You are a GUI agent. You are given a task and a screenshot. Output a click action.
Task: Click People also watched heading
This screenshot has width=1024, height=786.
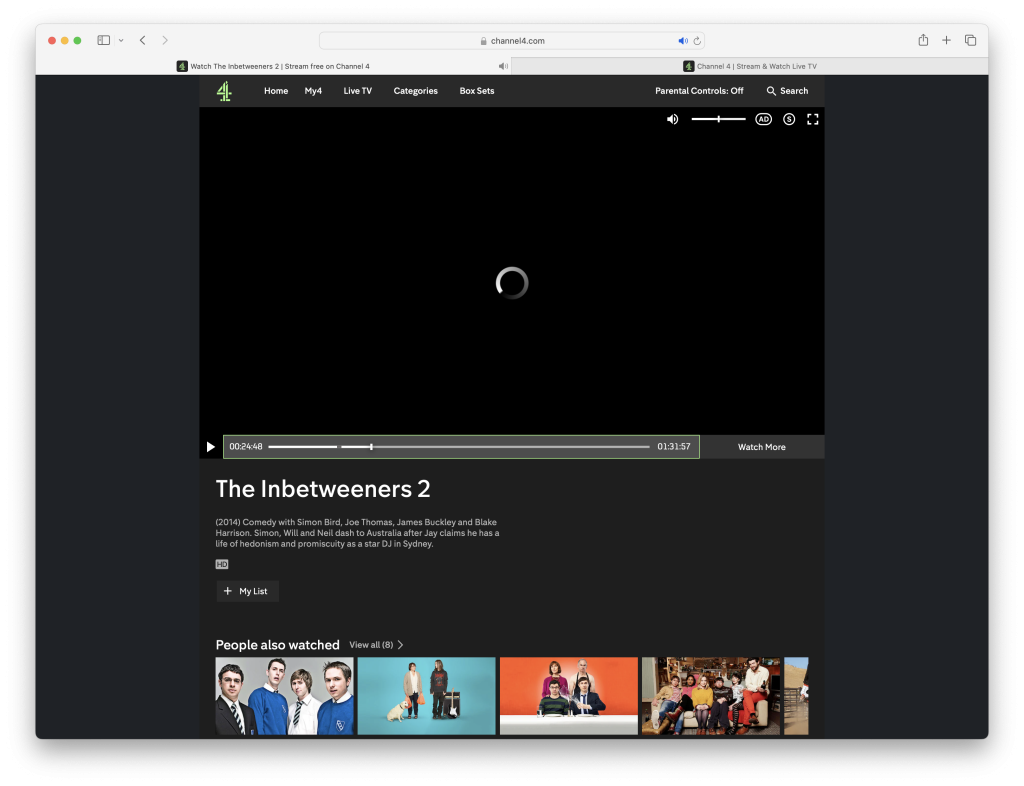point(278,645)
